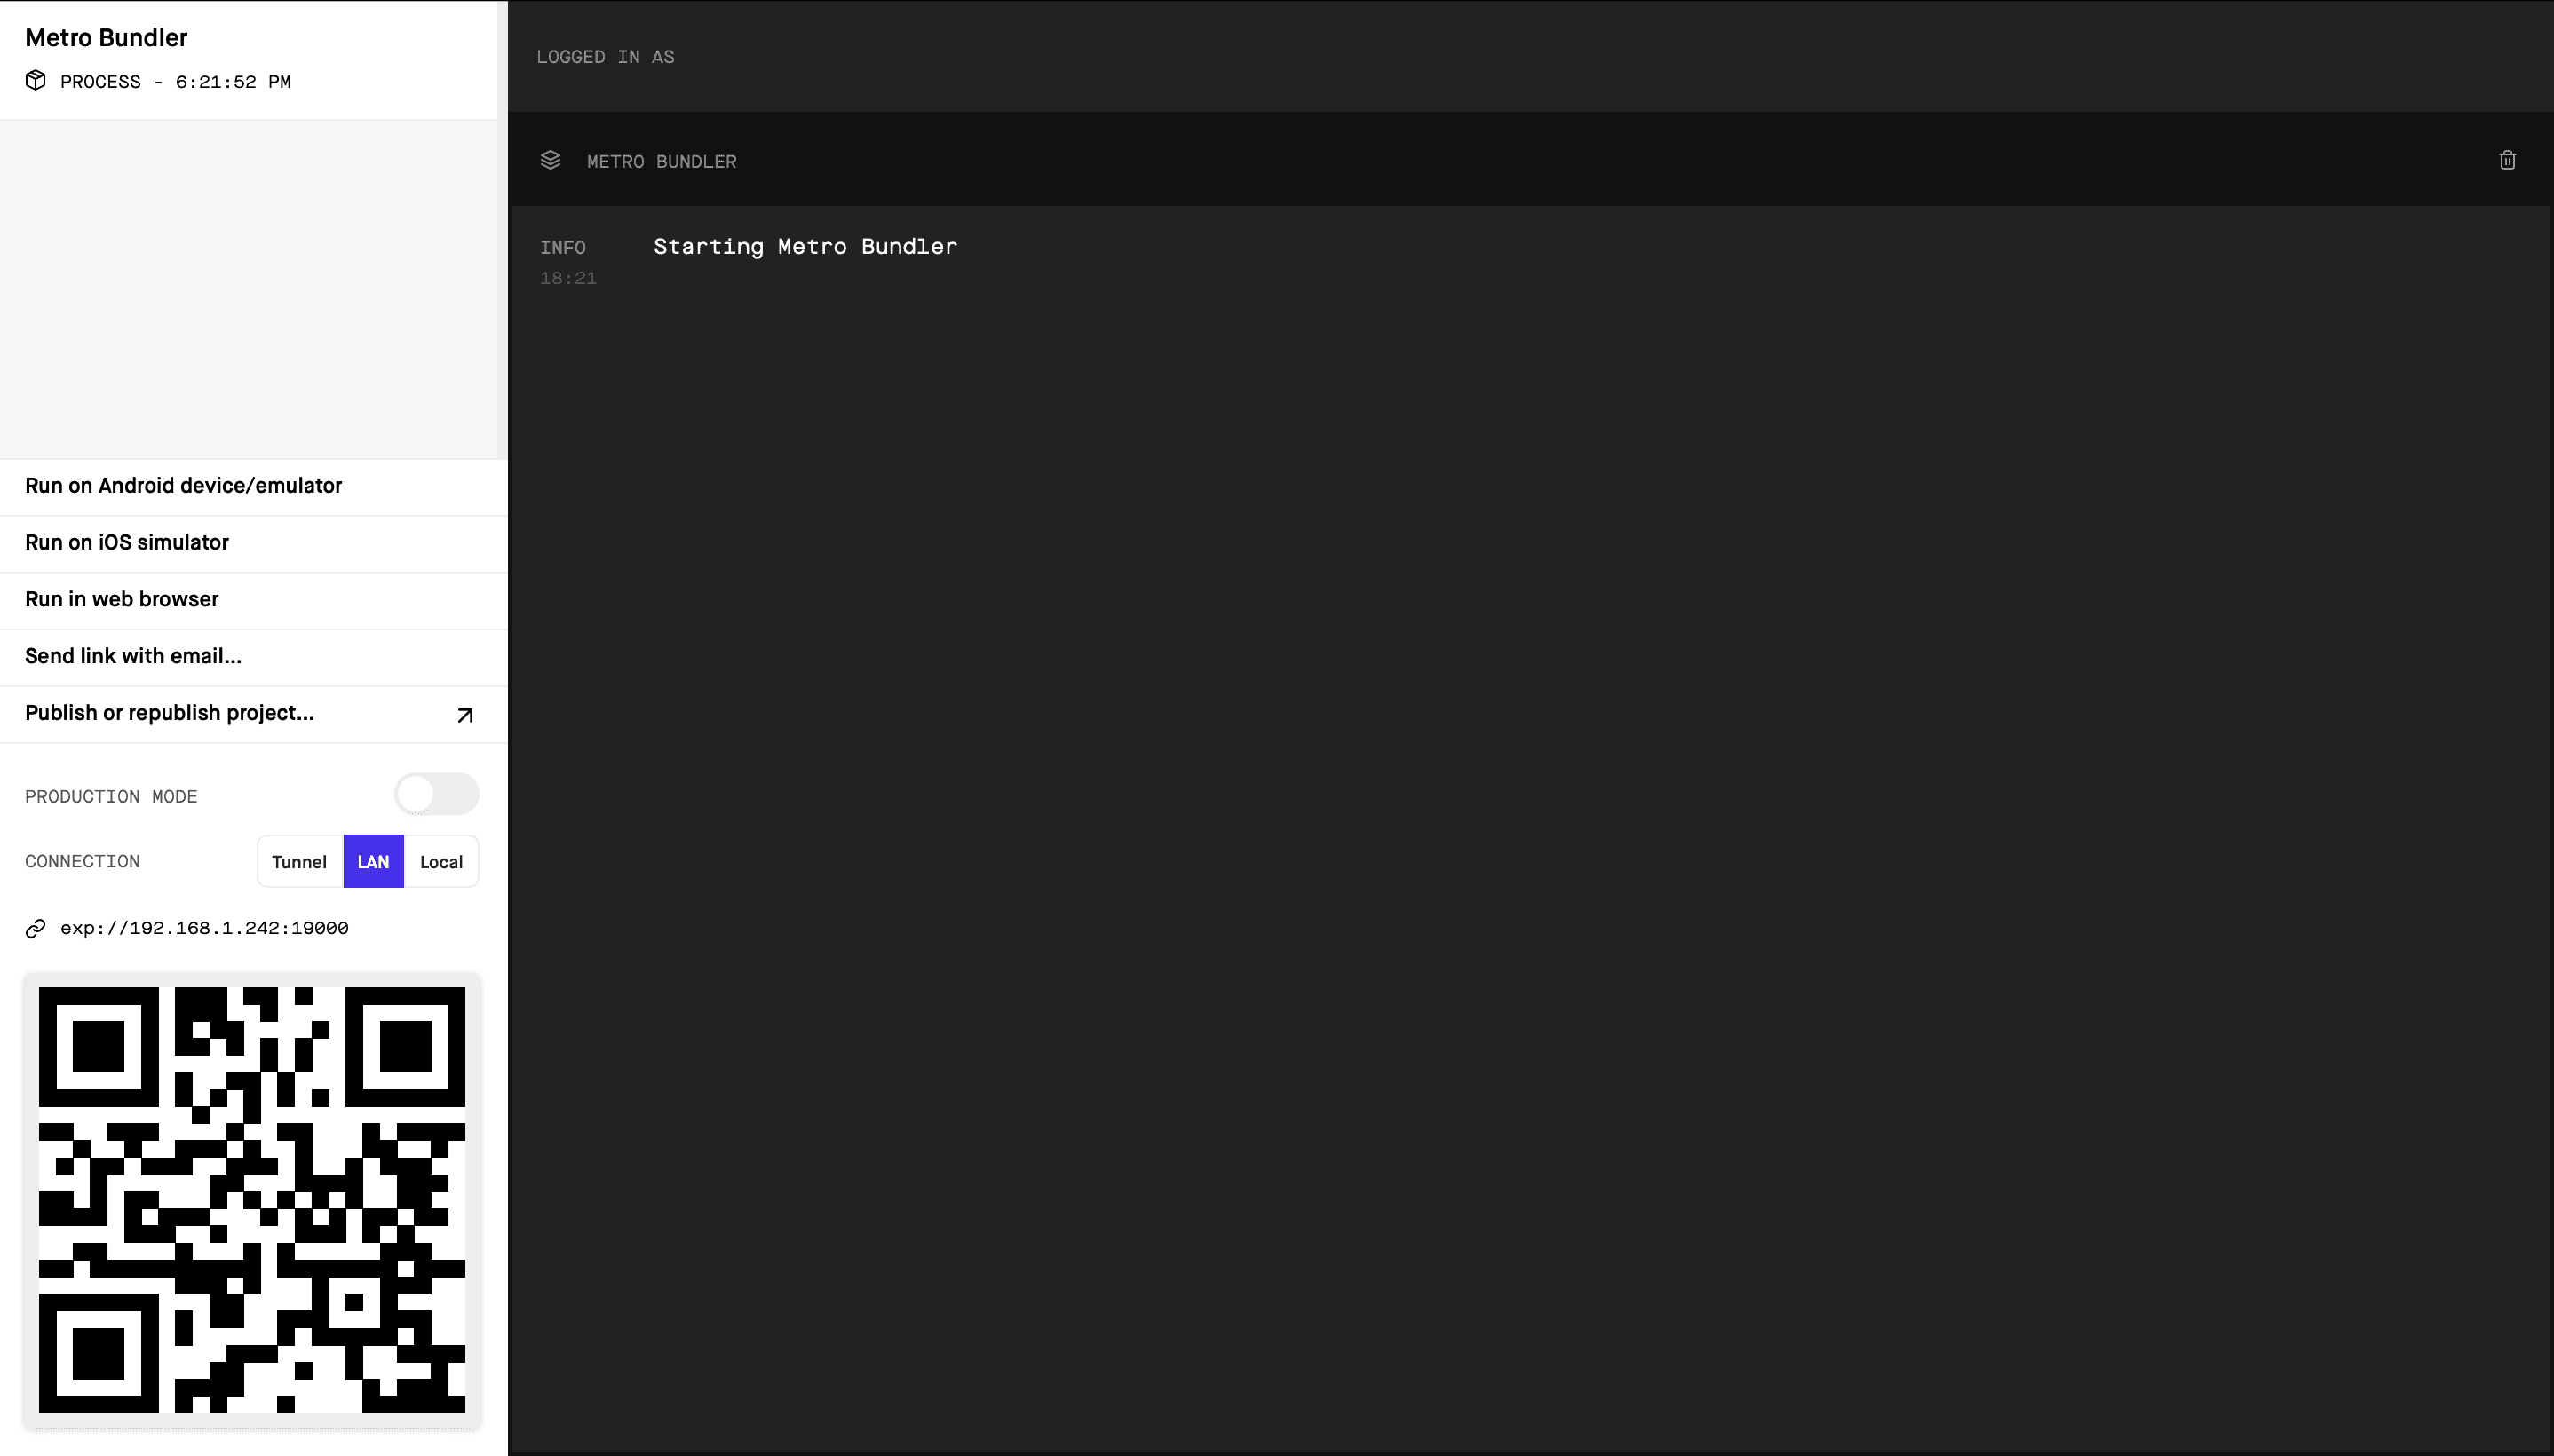
Task: Switch connection to Local
Action: pos(440,861)
